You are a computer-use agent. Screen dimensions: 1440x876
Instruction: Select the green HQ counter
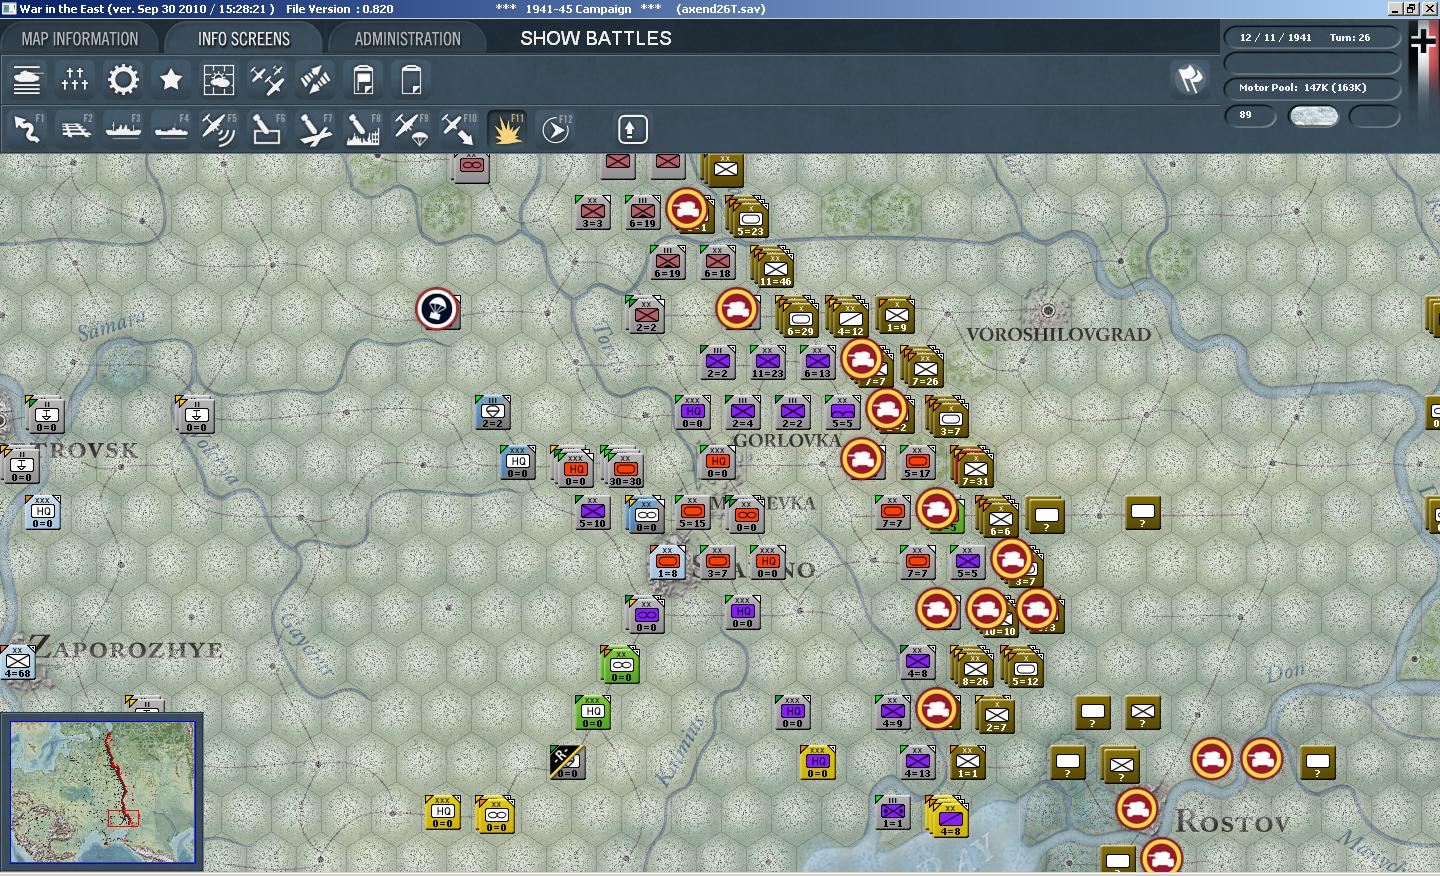(x=592, y=711)
